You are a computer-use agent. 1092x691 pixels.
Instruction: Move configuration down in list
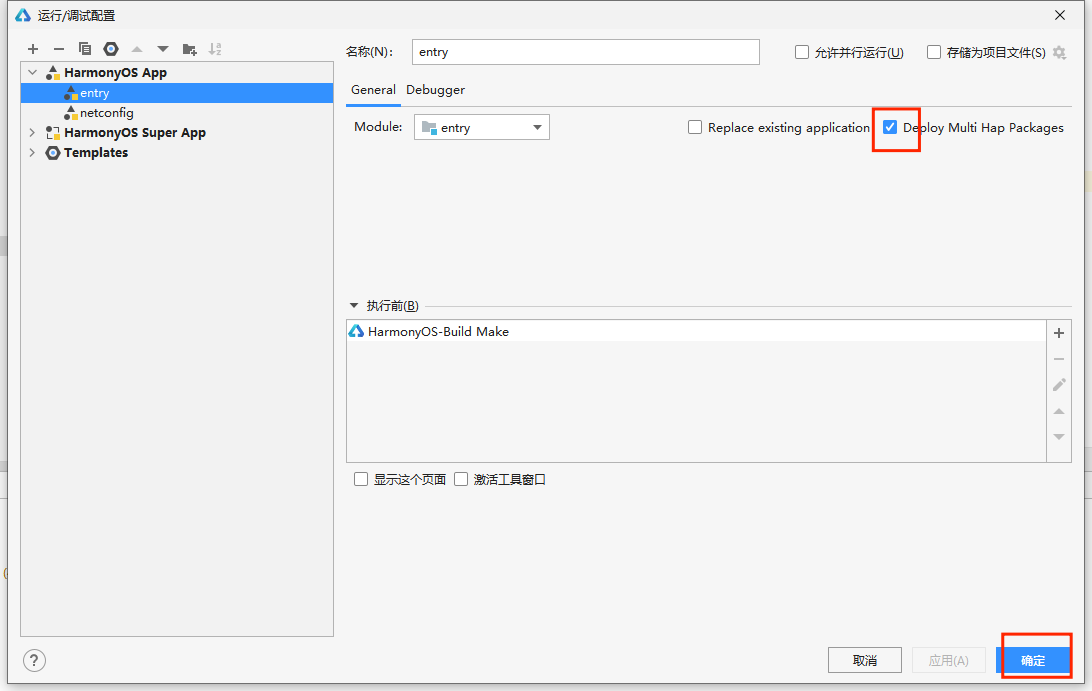point(163,49)
